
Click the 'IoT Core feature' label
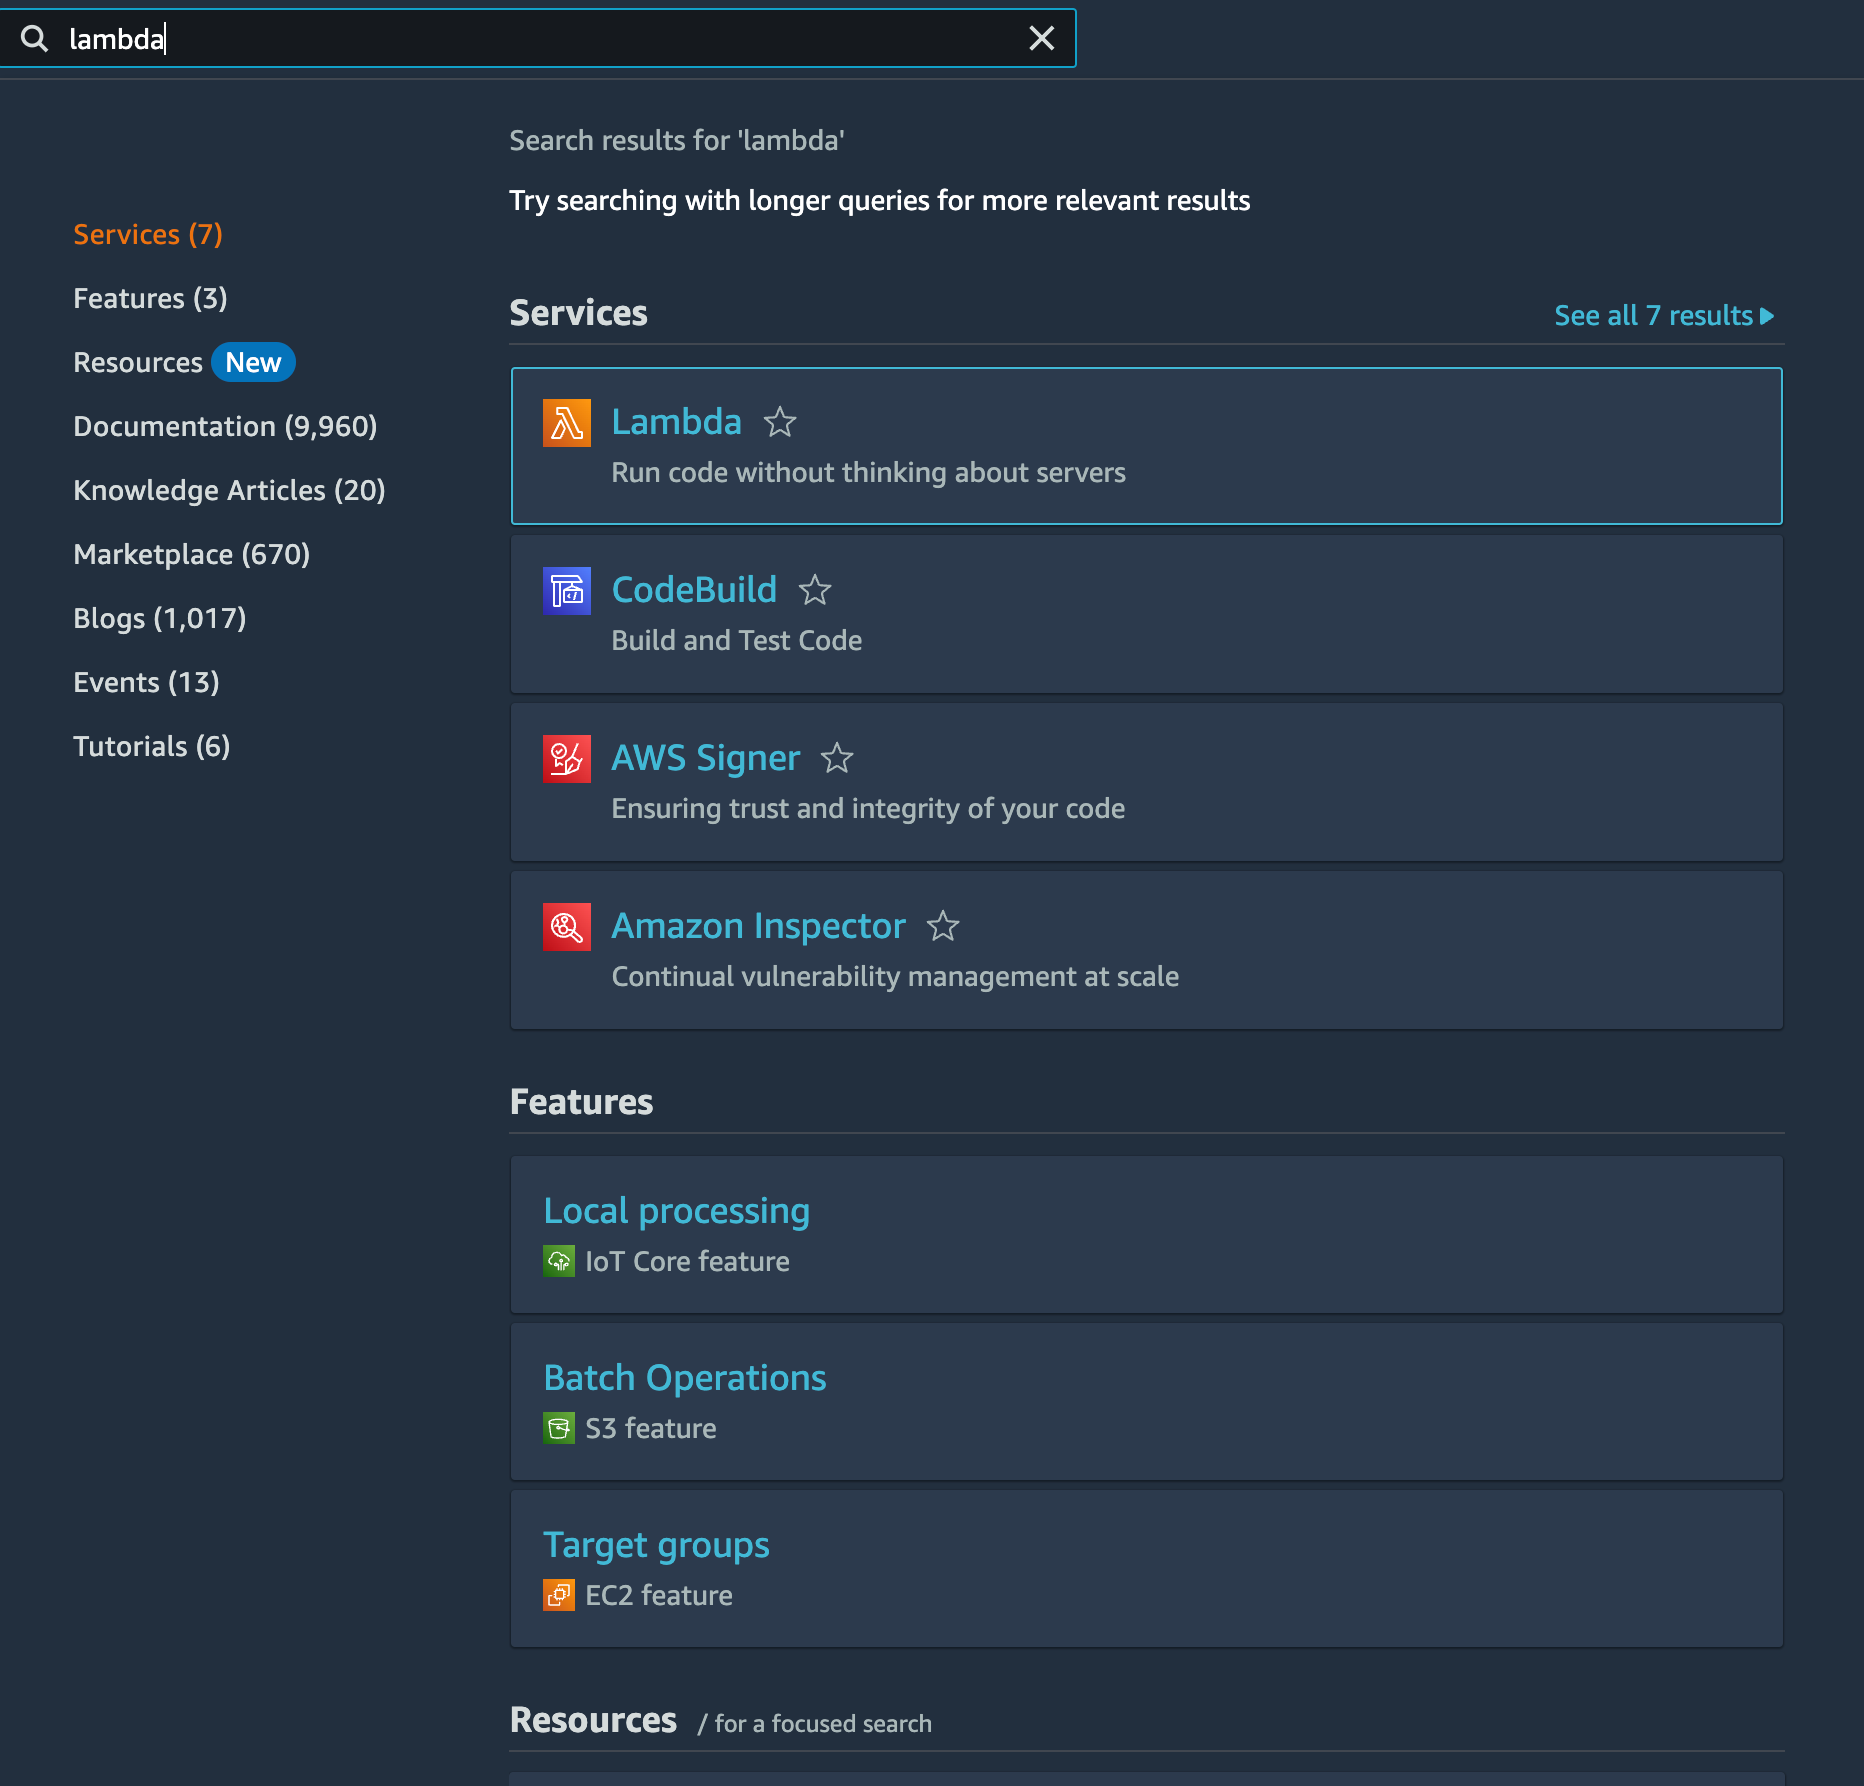pyautogui.click(x=688, y=1261)
